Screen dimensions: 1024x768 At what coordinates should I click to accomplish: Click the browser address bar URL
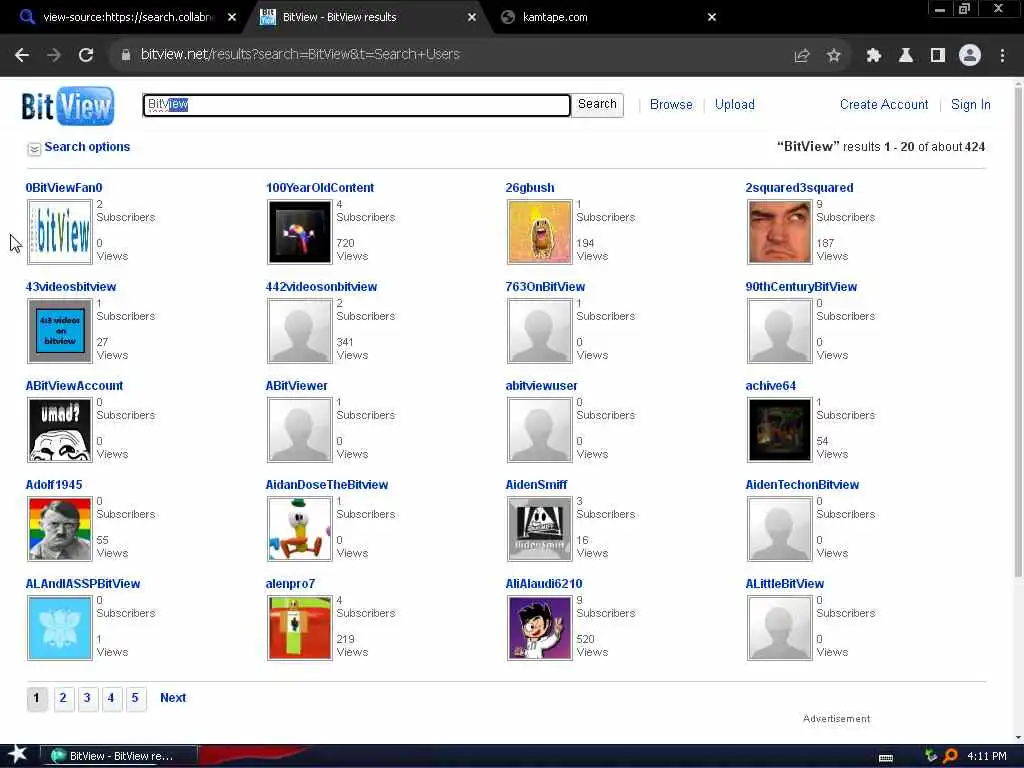point(300,55)
